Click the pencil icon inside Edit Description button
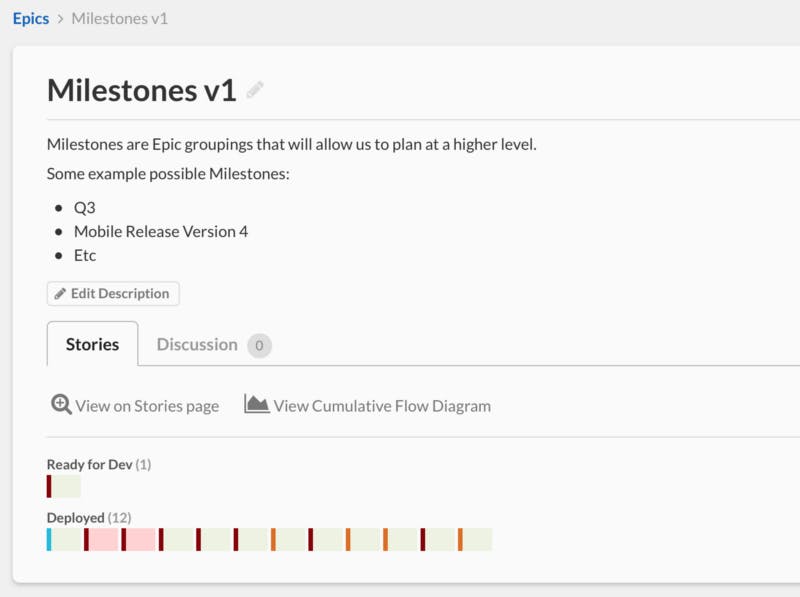800x597 pixels. [x=59, y=293]
